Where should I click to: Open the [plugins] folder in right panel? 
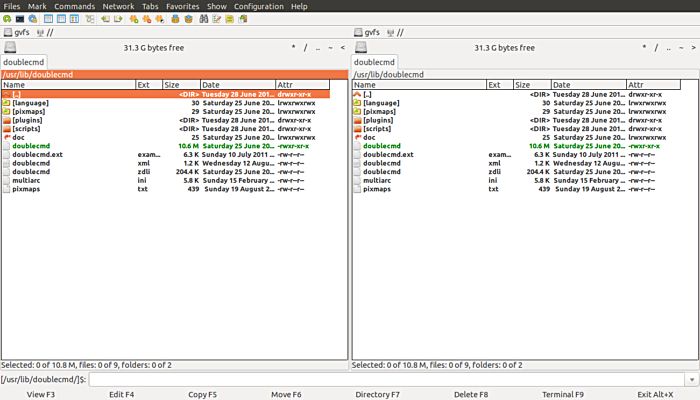(377, 120)
